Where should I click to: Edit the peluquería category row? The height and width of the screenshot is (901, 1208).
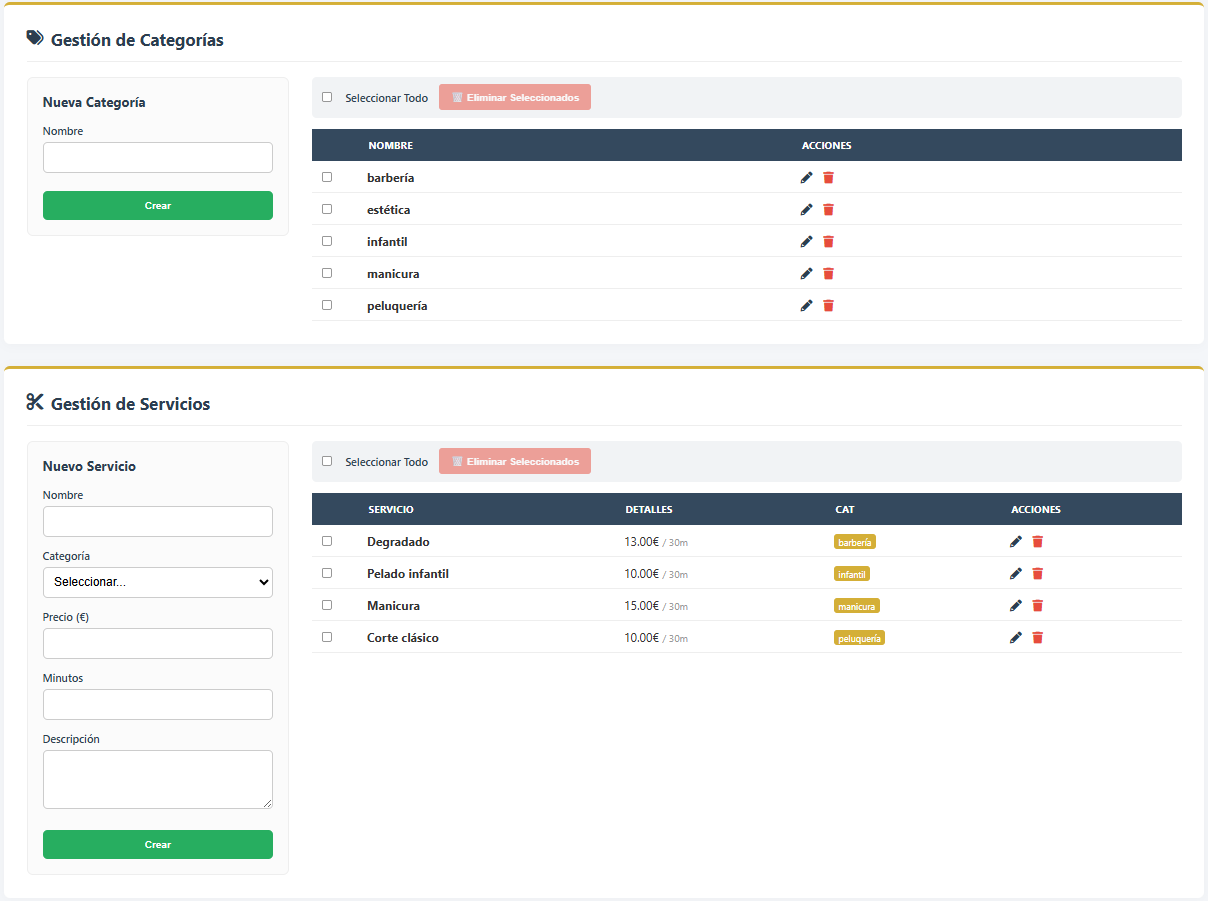[806, 306]
